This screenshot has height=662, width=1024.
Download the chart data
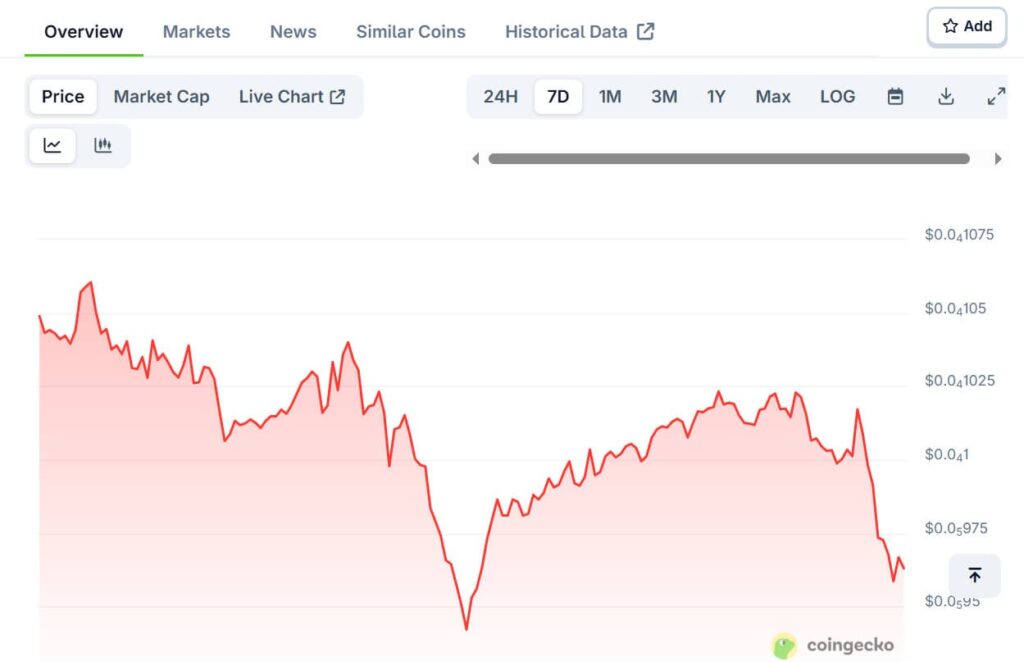[x=946, y=97]
